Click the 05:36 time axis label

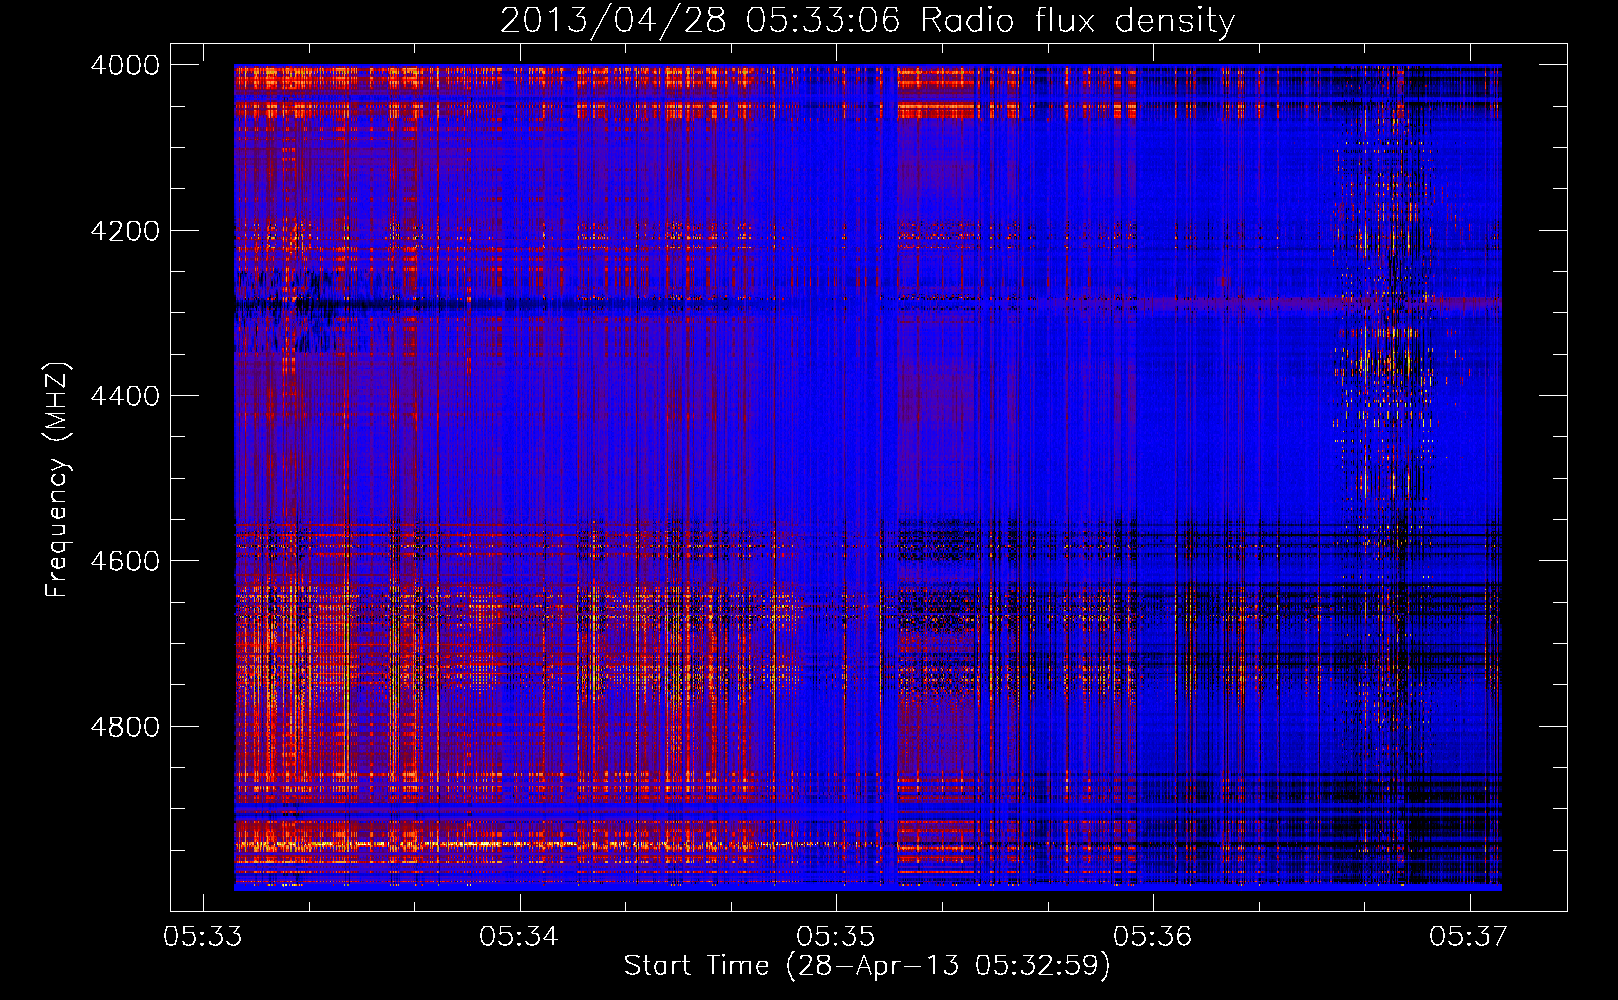tap(1153, 937)
